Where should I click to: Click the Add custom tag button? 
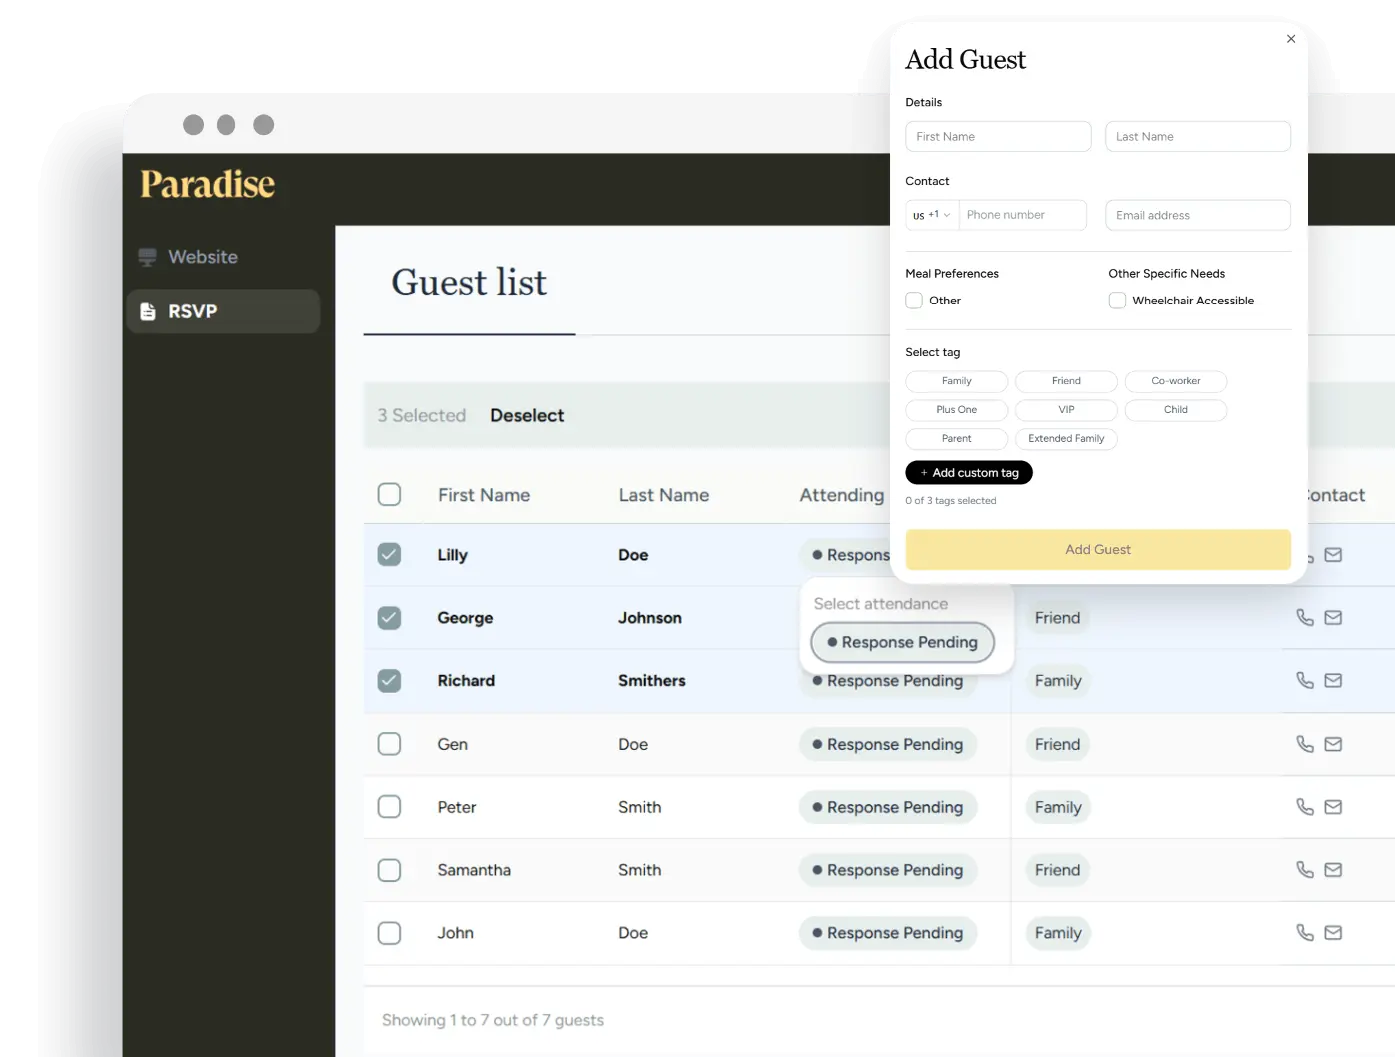click(969, 473)
